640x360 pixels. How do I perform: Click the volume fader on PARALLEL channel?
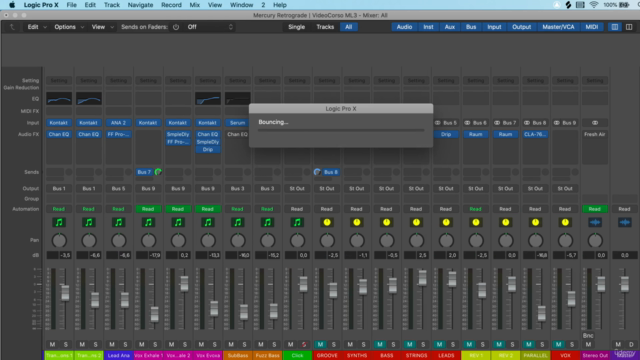click(x=542, y=313)
